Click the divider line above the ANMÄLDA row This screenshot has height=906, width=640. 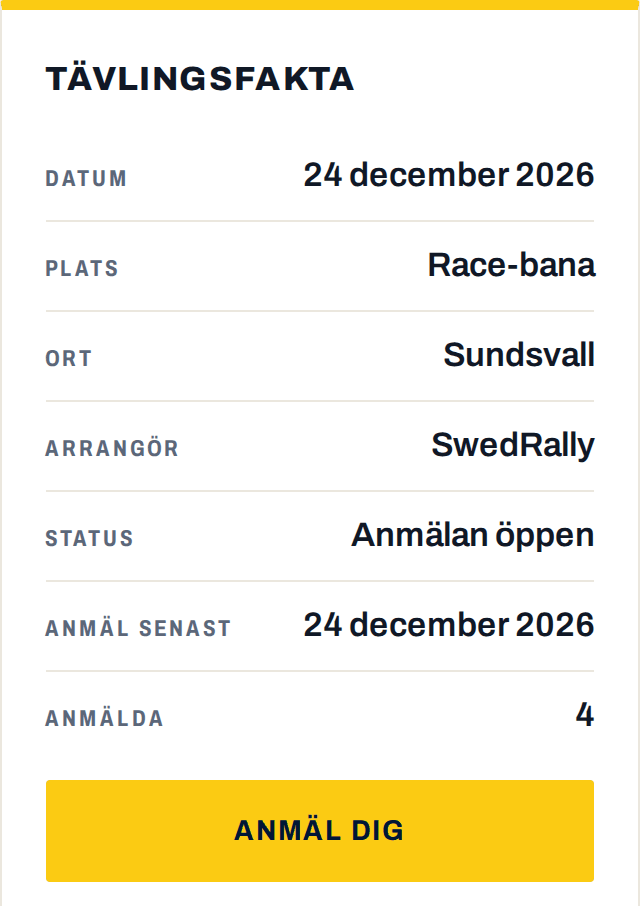(x=320, y=671)
